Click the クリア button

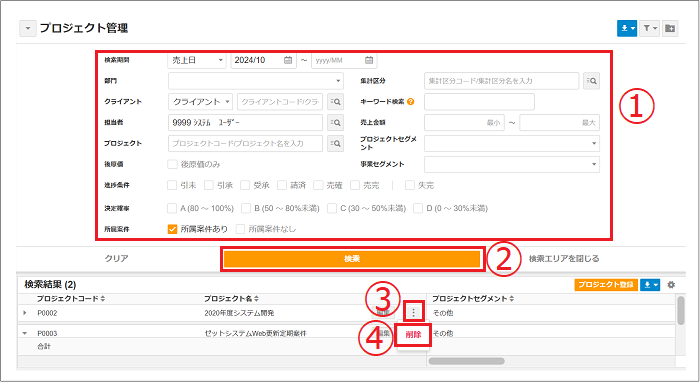117,258
